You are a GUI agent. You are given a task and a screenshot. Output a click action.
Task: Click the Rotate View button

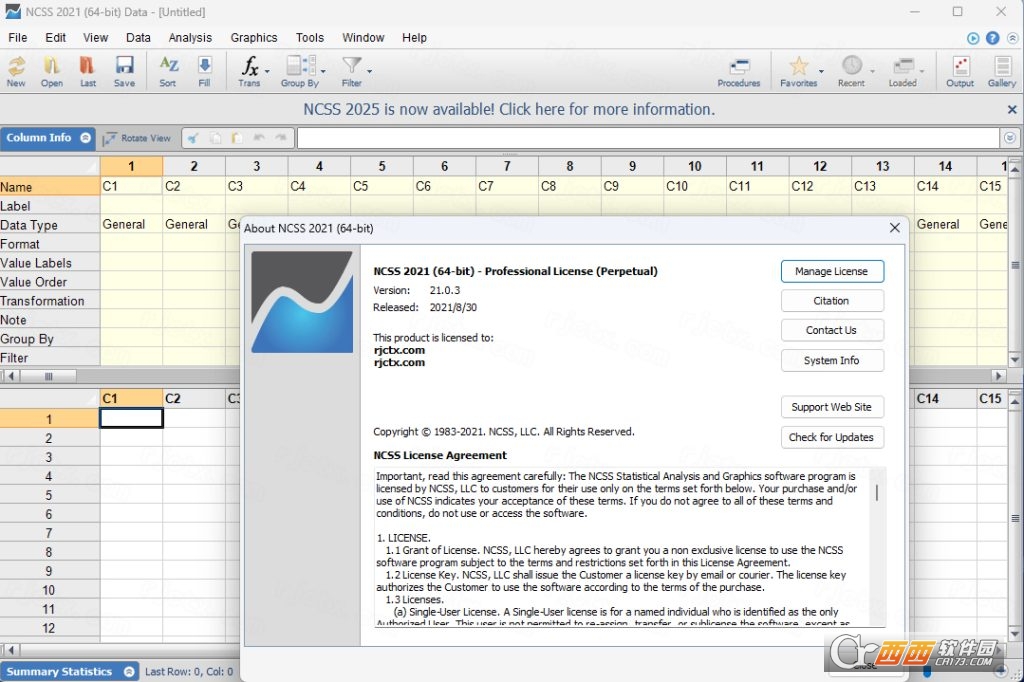(x=137, y=138)
